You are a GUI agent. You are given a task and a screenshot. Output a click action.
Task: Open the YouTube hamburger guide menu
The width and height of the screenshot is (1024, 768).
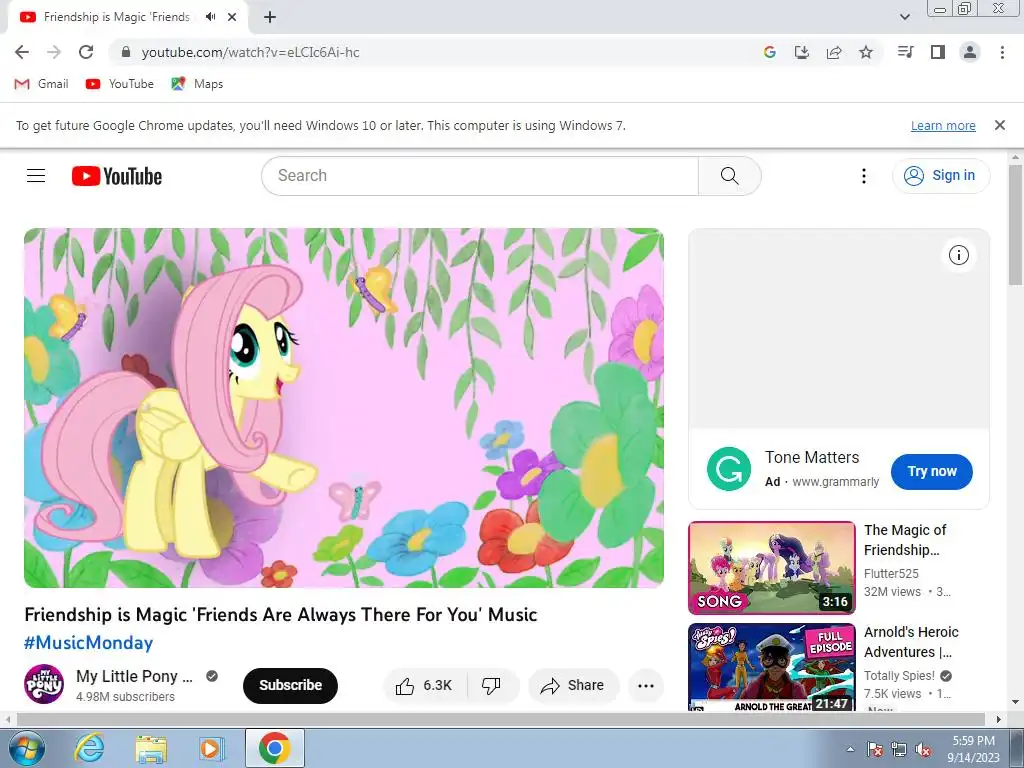click(36, 176)
